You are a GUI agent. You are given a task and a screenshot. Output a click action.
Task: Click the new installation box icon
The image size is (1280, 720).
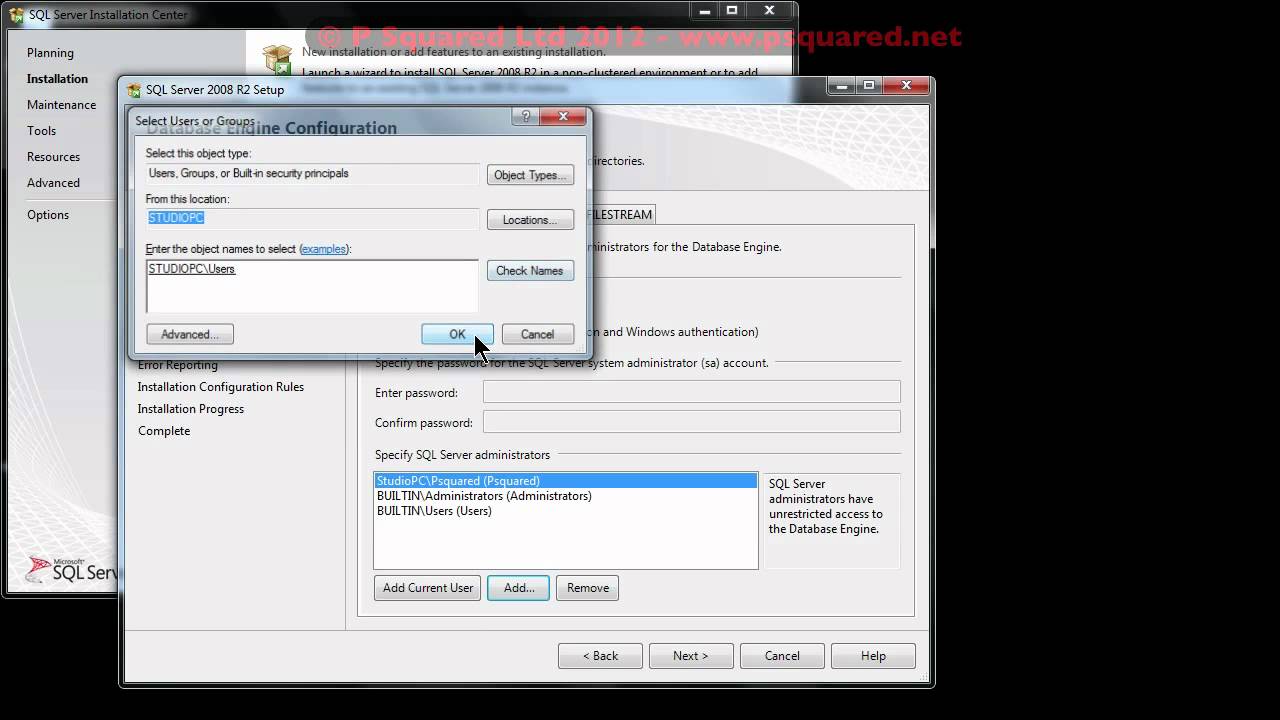277,60
